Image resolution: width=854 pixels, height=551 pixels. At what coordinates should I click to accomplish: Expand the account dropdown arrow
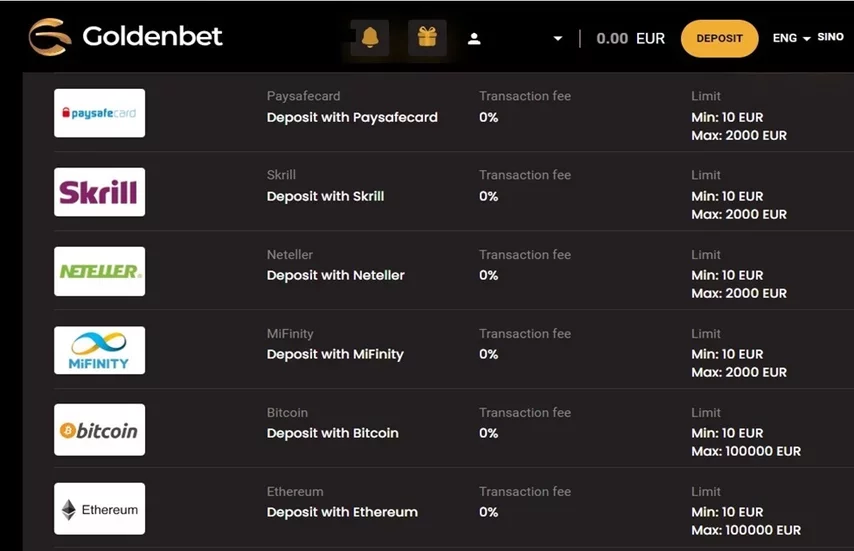[x=558, y=39]
